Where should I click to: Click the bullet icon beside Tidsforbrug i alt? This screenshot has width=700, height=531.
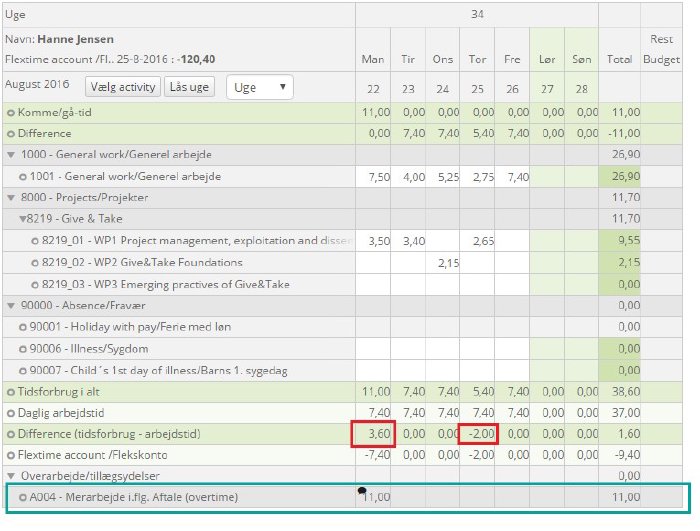[x=11, y=392]
